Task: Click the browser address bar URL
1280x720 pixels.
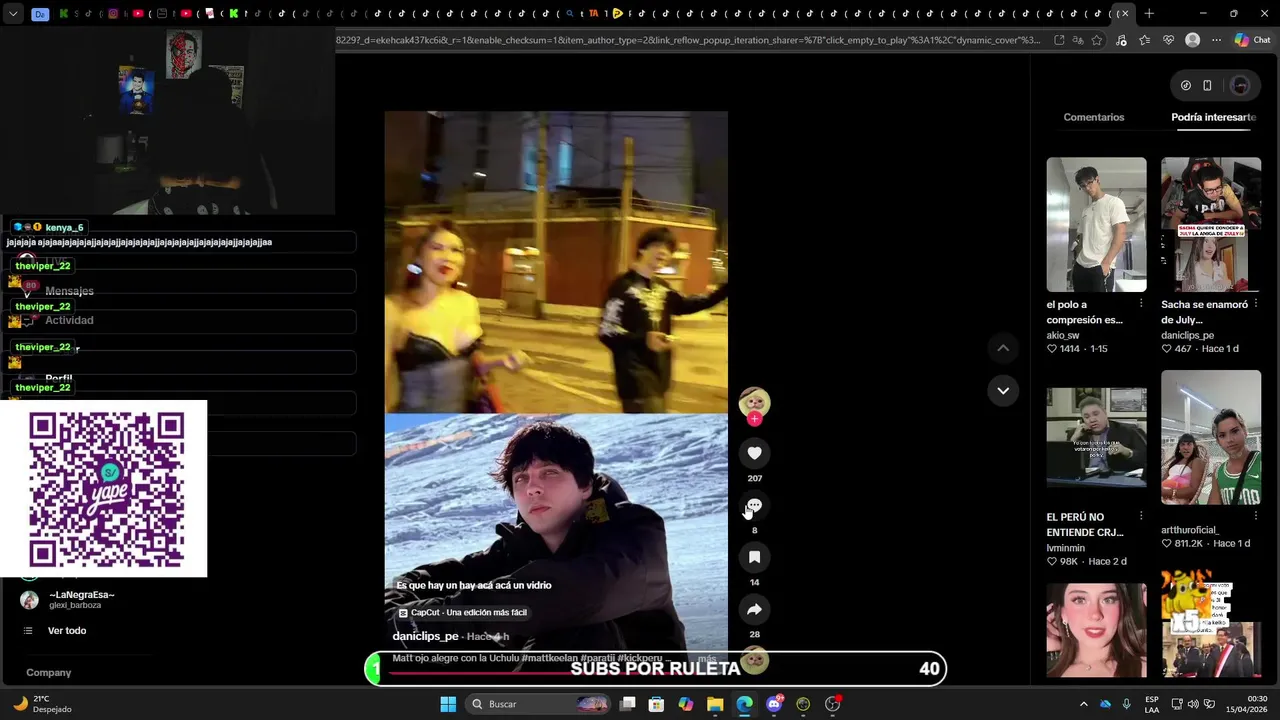Action: click(690, 40)
